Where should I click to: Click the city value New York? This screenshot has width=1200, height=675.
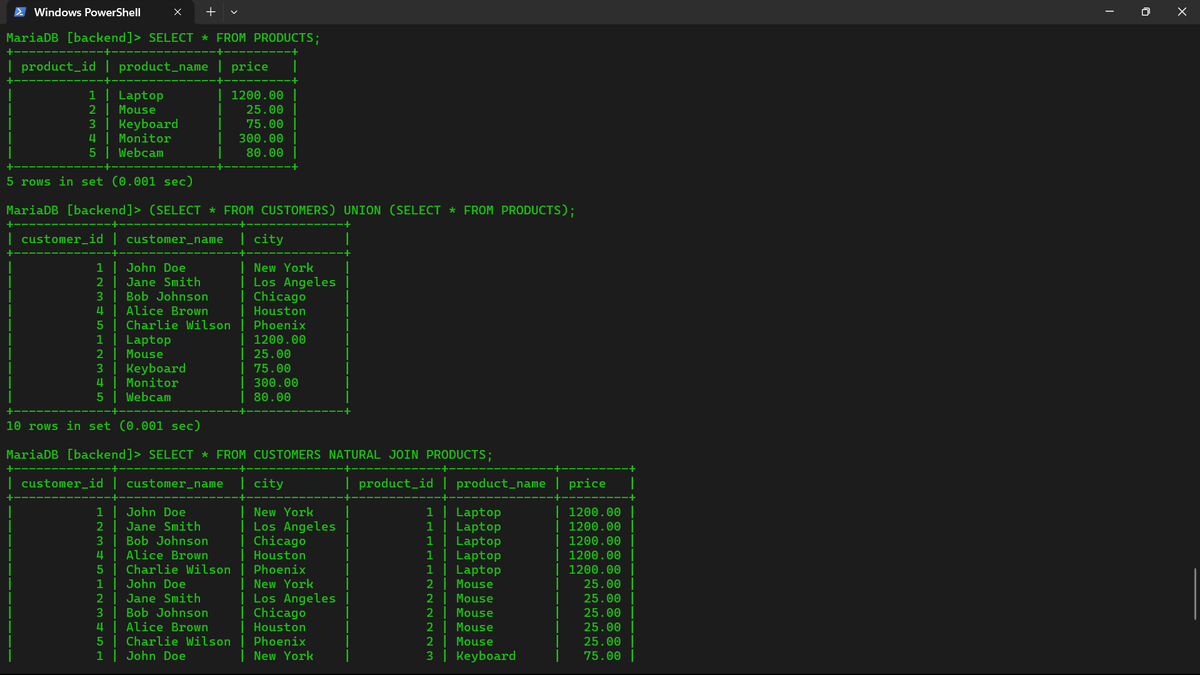pos(284,267)
